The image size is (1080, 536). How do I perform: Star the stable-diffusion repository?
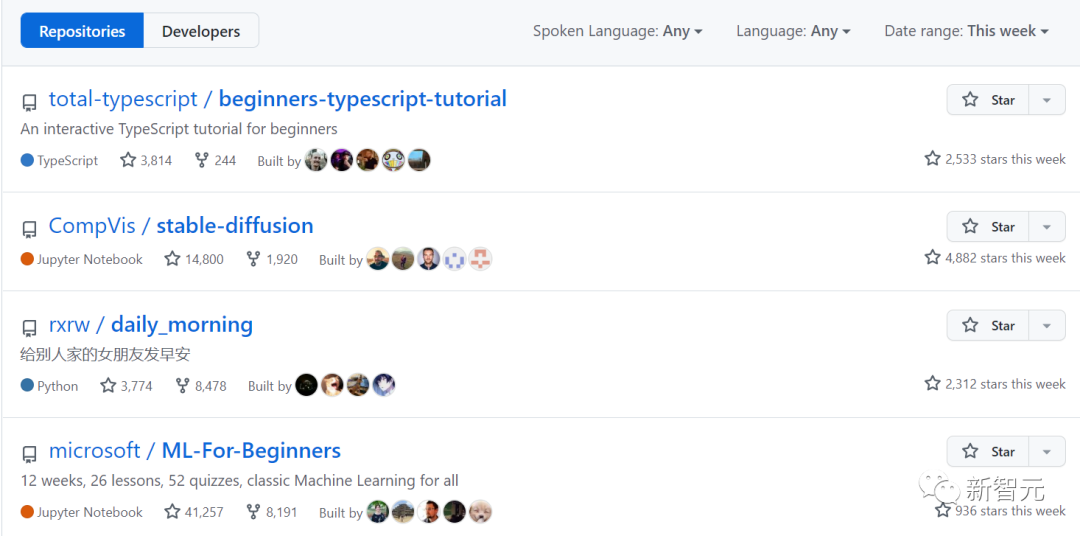coord(988,227)
